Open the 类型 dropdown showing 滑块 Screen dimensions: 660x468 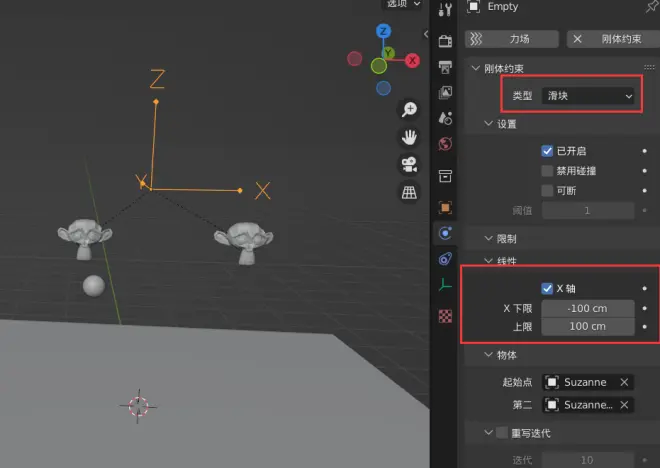pos(588,96)
